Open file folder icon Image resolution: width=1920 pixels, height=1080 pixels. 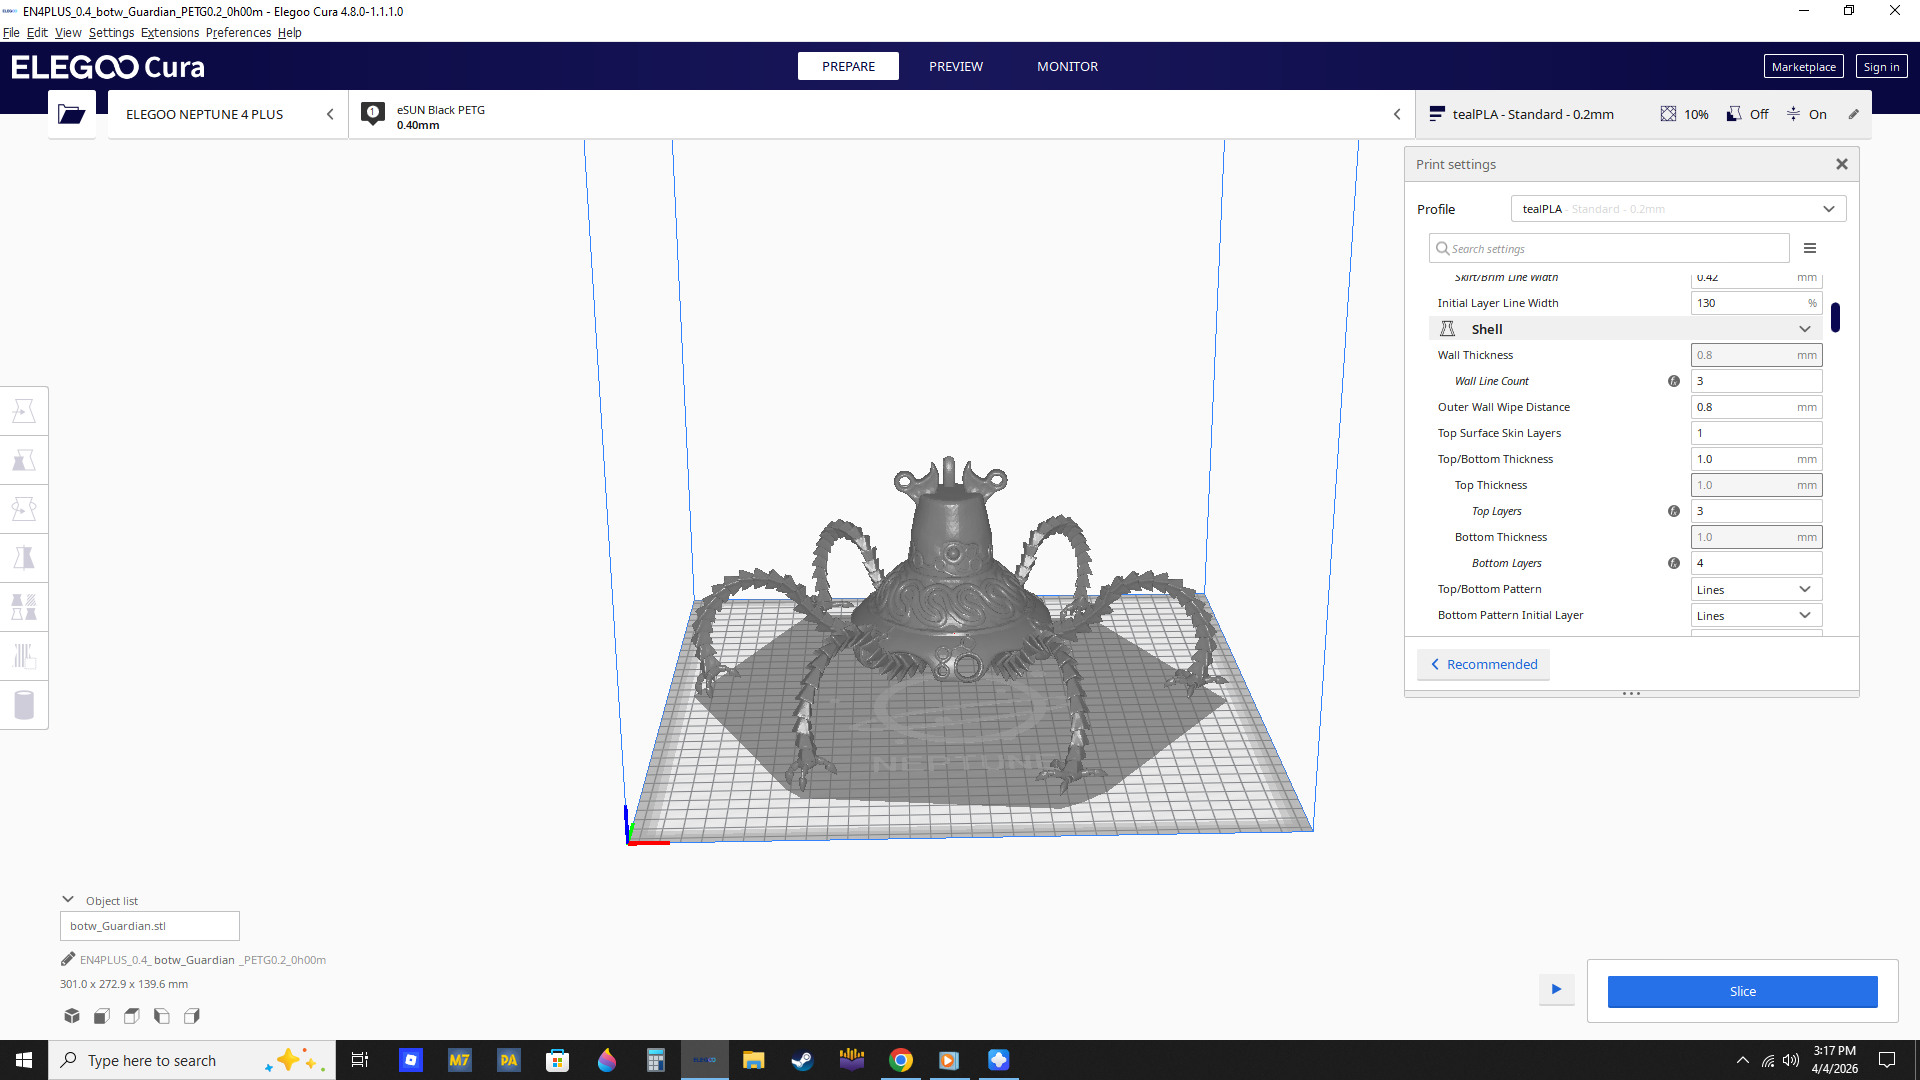(x=71, y=114)
